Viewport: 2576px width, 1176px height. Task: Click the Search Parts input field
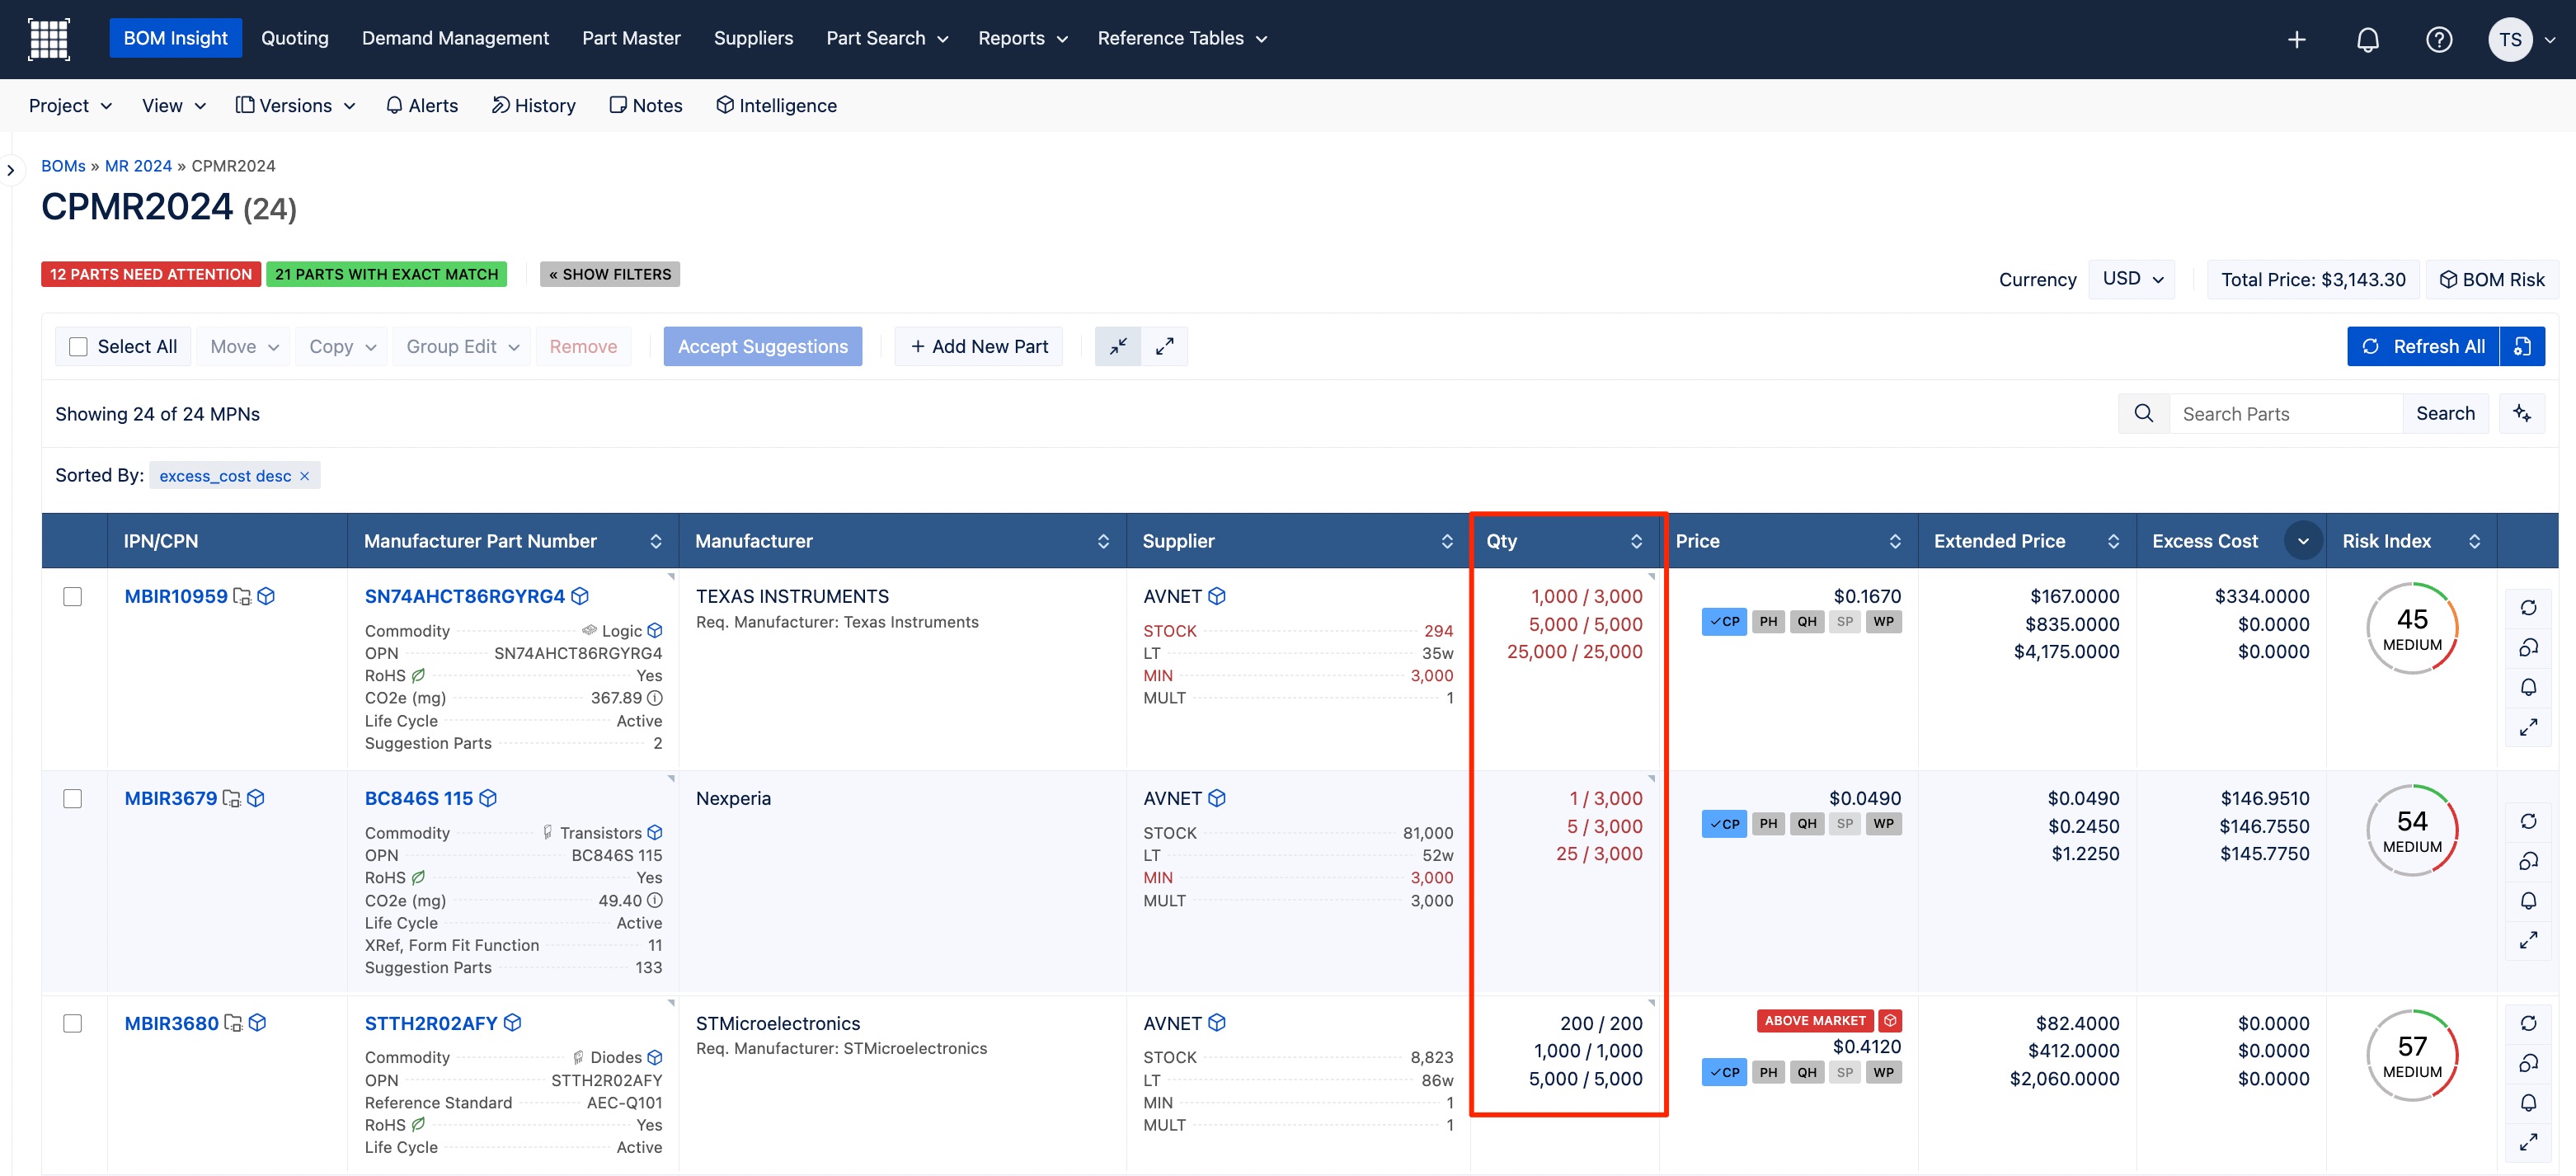point(2286,413)
